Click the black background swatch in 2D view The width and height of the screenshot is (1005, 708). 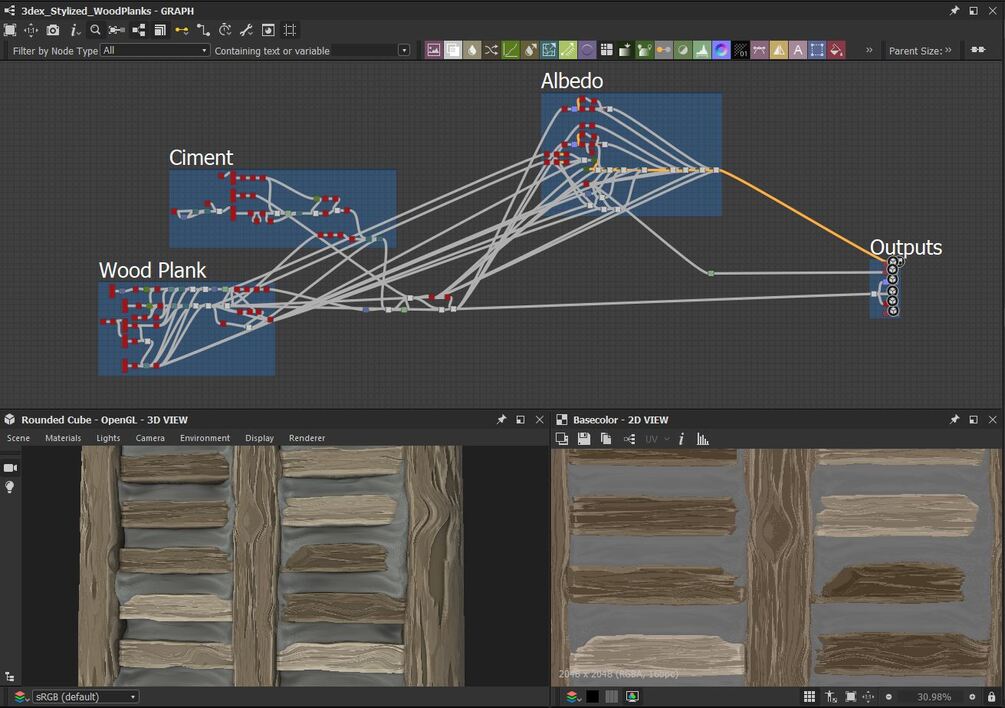click(593, 697)
